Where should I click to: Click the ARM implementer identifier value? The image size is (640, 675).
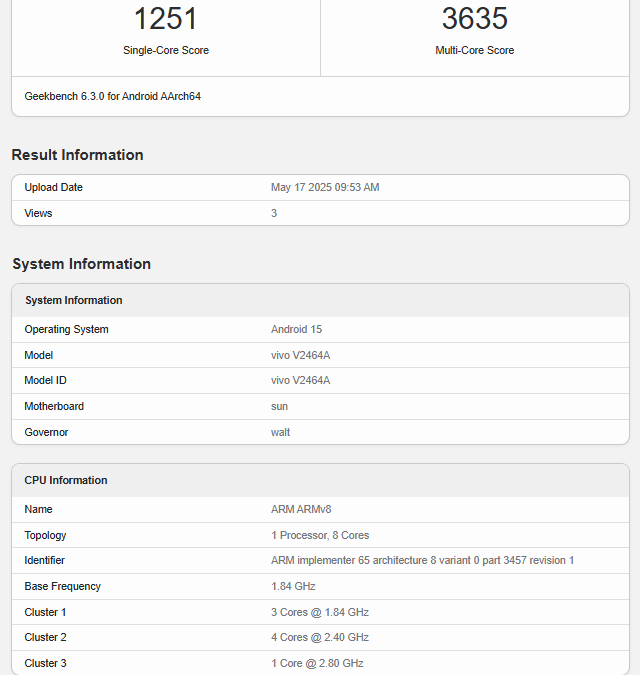pyautogui.click(x=422, y=561)
